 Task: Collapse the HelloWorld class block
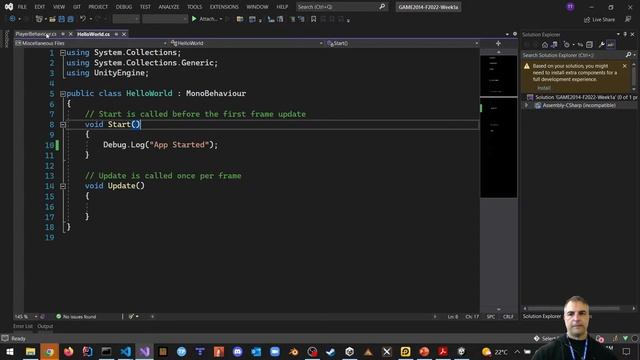(63, 94)
